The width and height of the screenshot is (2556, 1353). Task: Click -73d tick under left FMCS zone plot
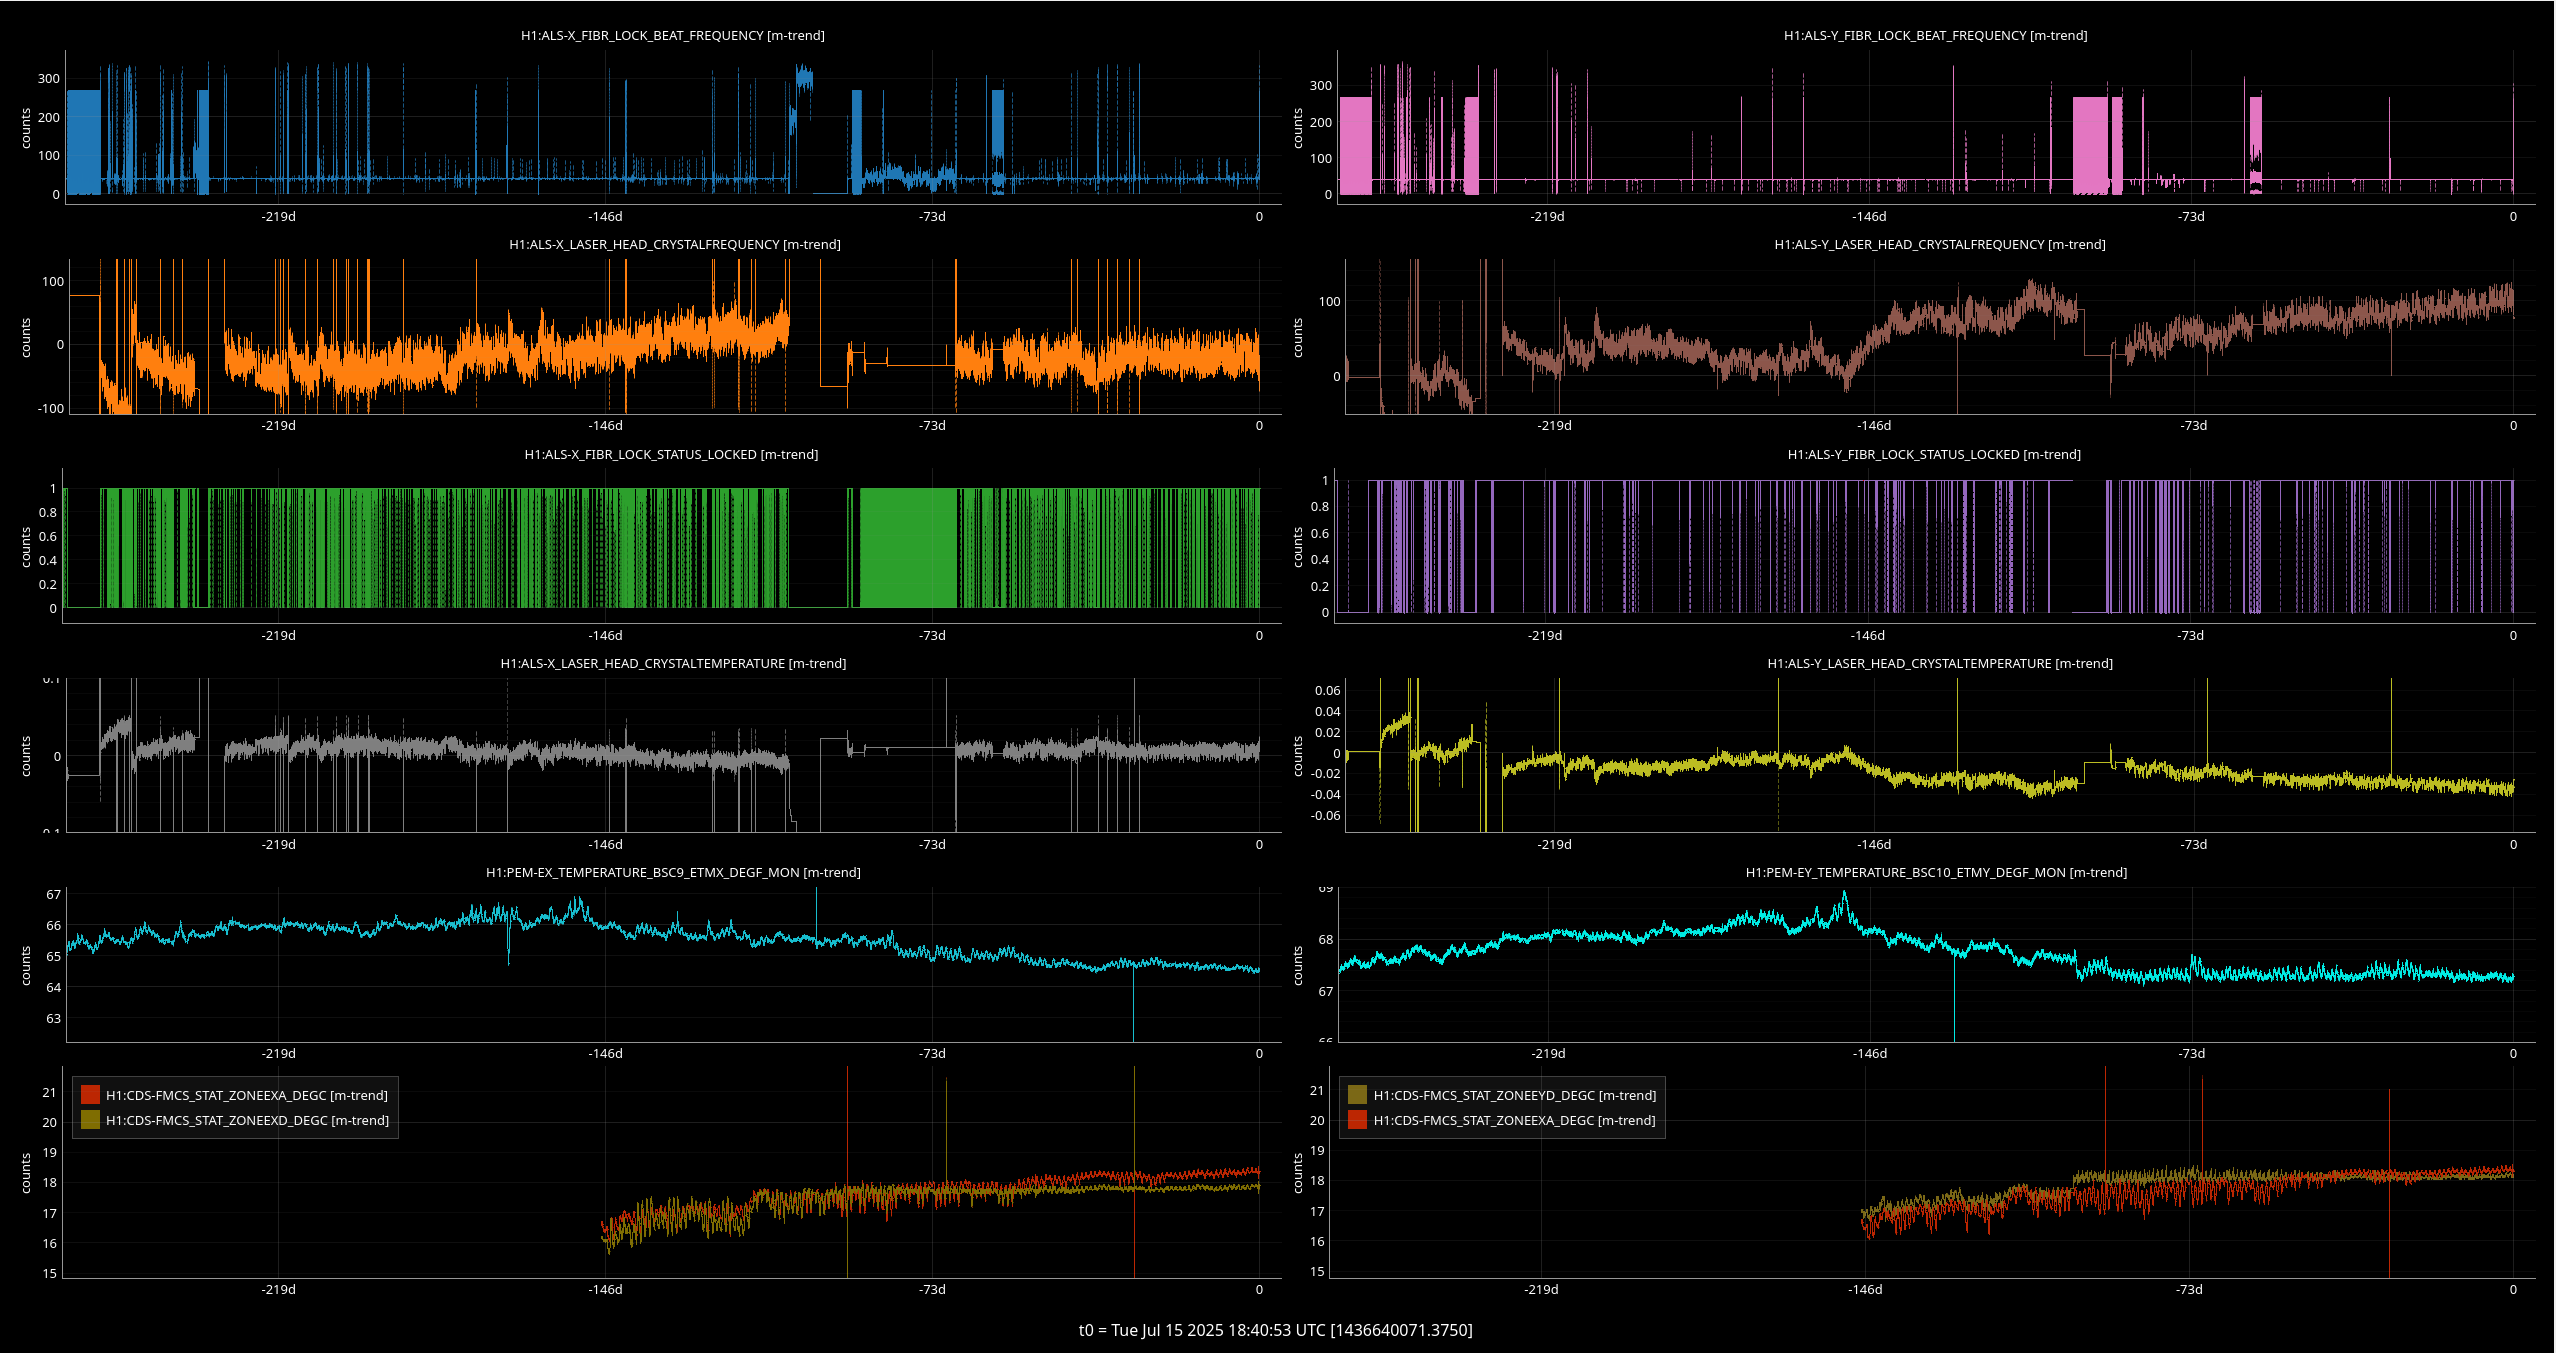[x=932, y=1289]
